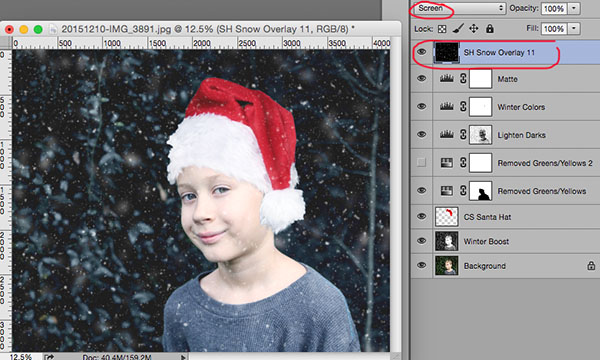Click the Winter Colors layer mask link icon
This screenshot has height=360, width=600.
(463, 107)
